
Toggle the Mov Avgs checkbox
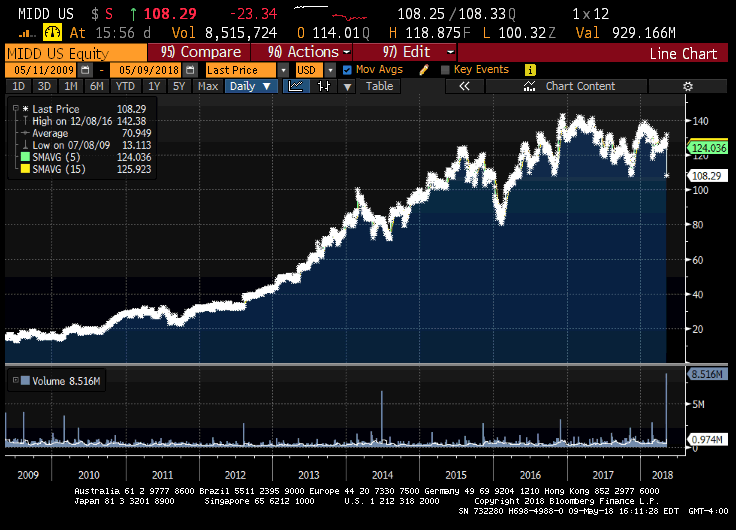pos(347,70)
